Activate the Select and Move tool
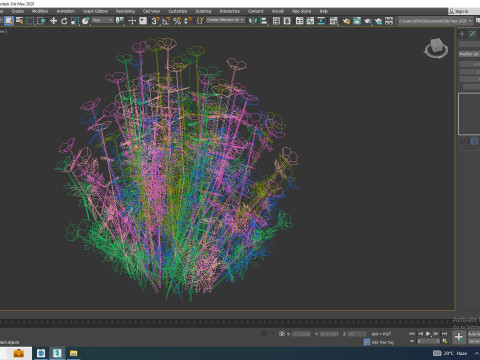Viewport: 480px width, 360px height. 53,21
